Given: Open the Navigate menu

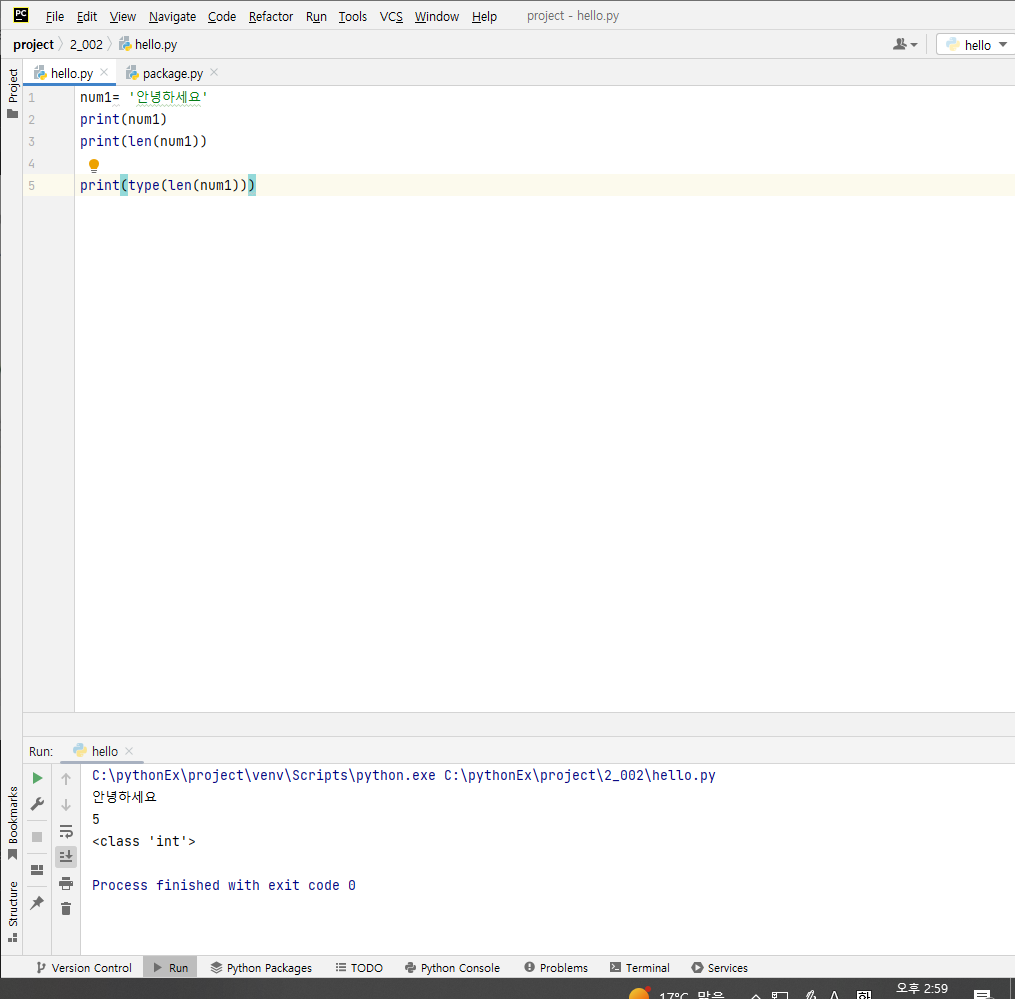Looking at the screenshot, I should pyautogui.click(x=172, y=16).
